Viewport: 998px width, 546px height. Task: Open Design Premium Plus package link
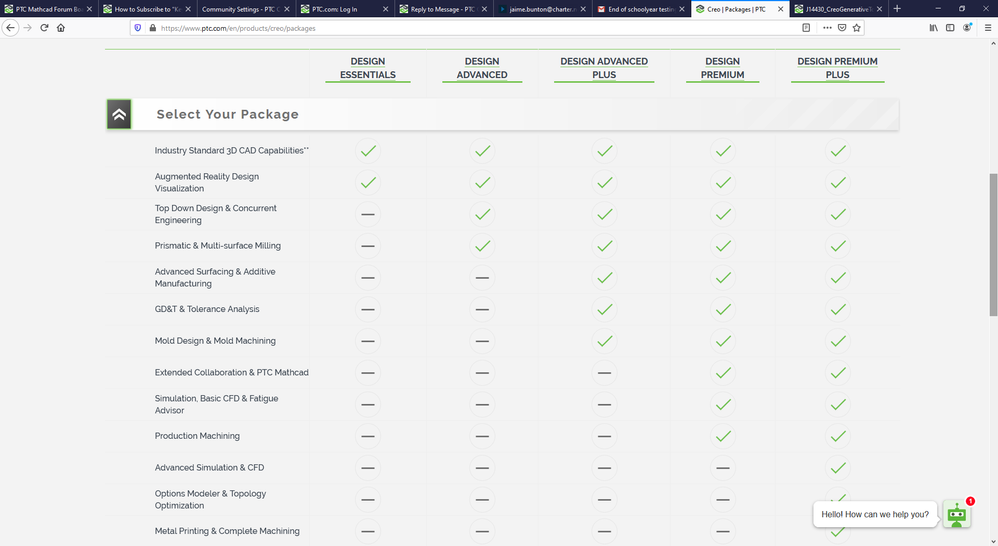click(838, 68)
